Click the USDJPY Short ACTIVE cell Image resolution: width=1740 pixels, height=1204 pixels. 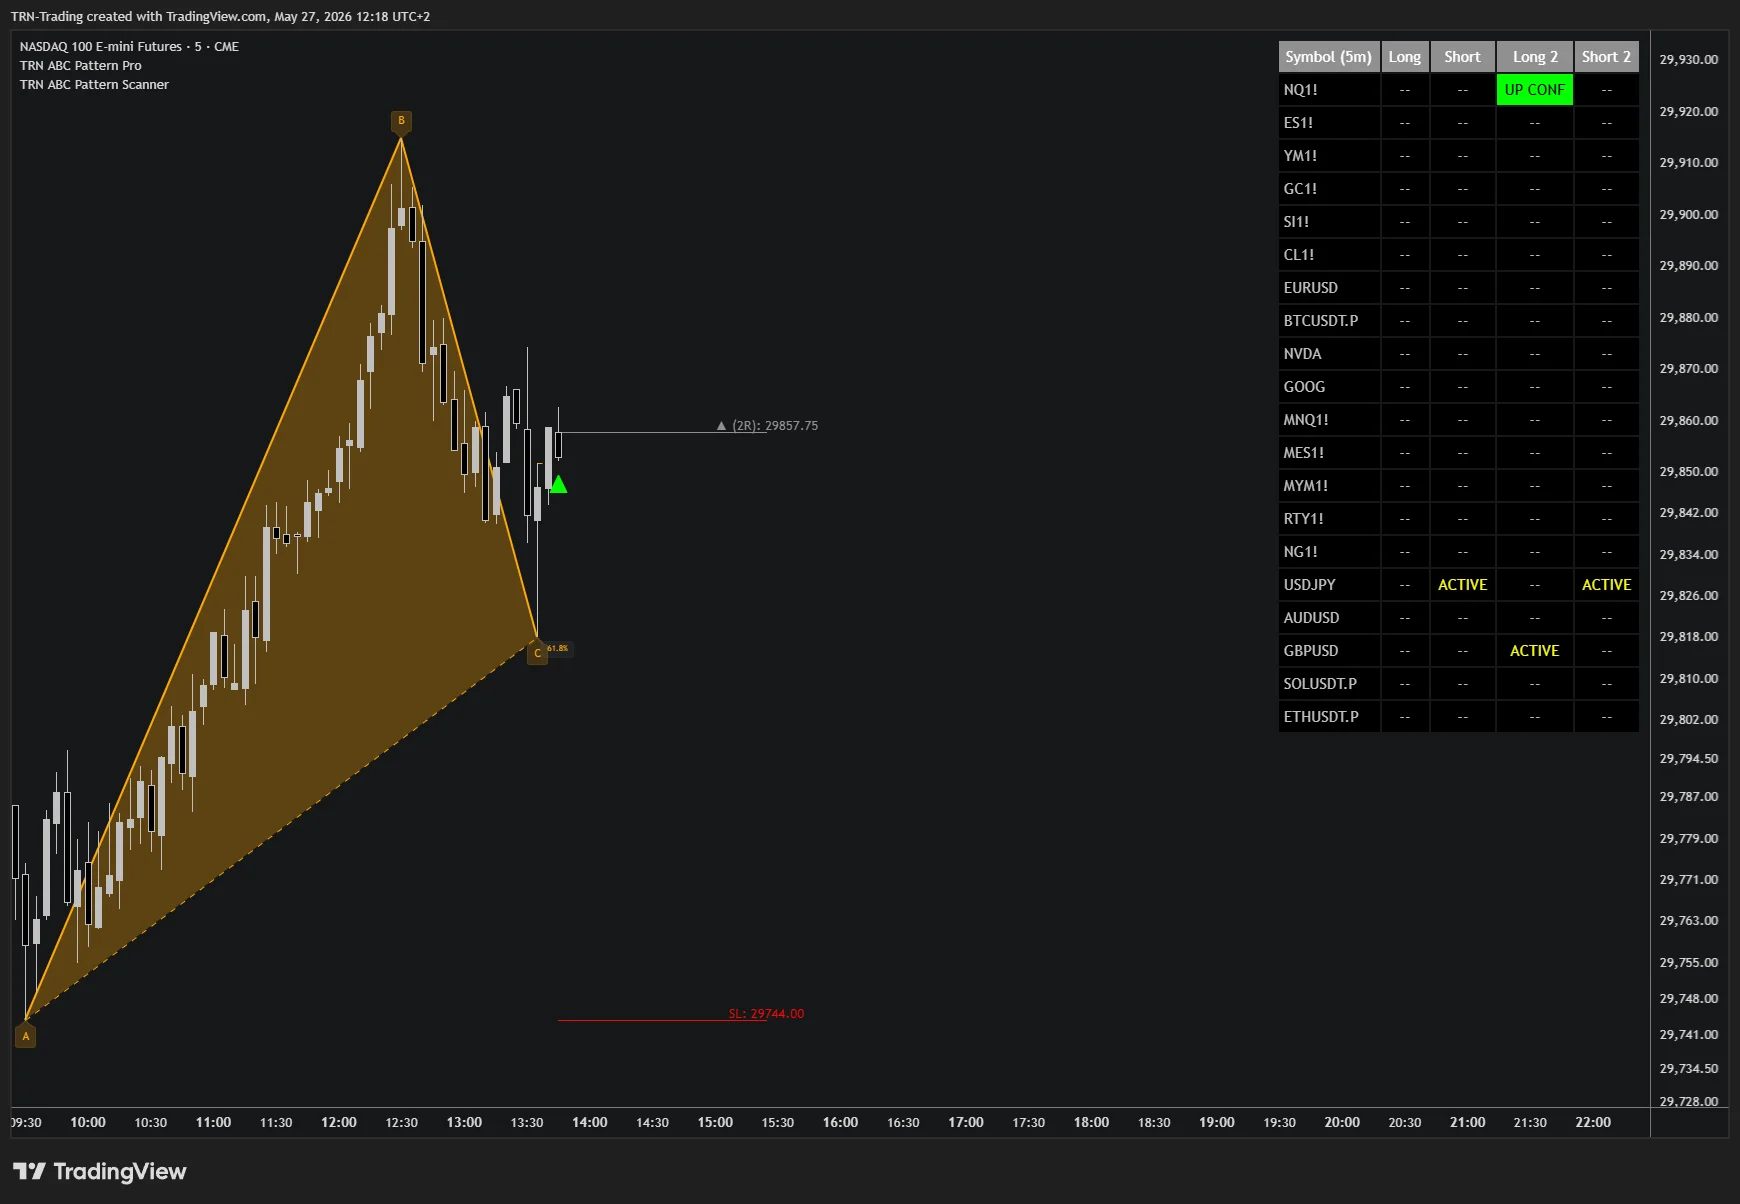tap(1463, 585)
